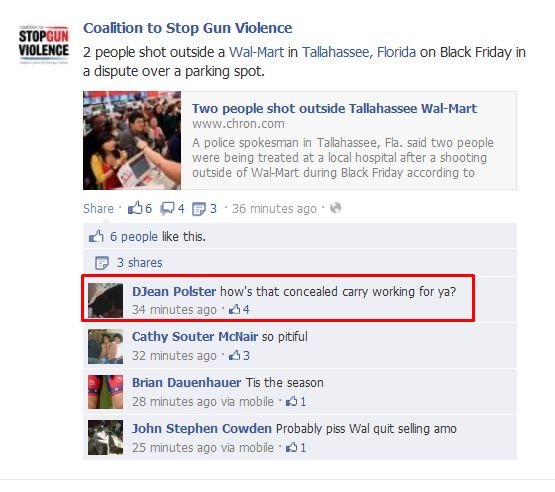The image size is (555, 492).
Task: Like DJean Polster's comment thumbs-up icon
Action: coord(234,310)
